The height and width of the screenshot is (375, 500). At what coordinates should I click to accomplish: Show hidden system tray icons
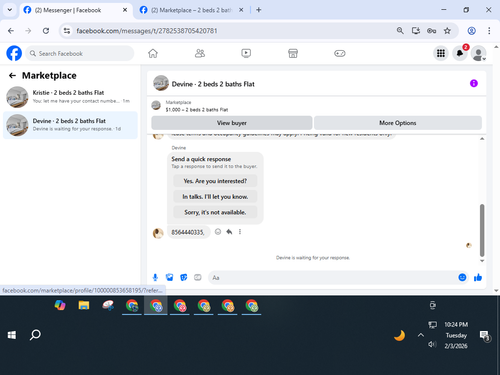click(421, 335)
